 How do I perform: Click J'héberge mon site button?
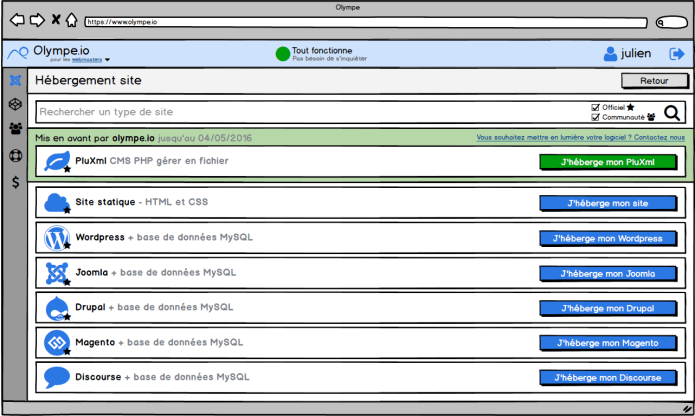608,203
